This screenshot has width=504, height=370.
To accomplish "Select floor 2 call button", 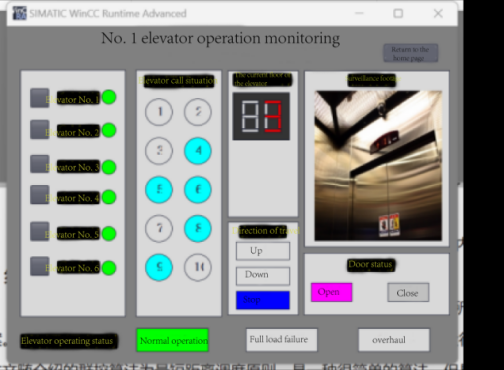I will pyautogui.click(x=198, y=112).
